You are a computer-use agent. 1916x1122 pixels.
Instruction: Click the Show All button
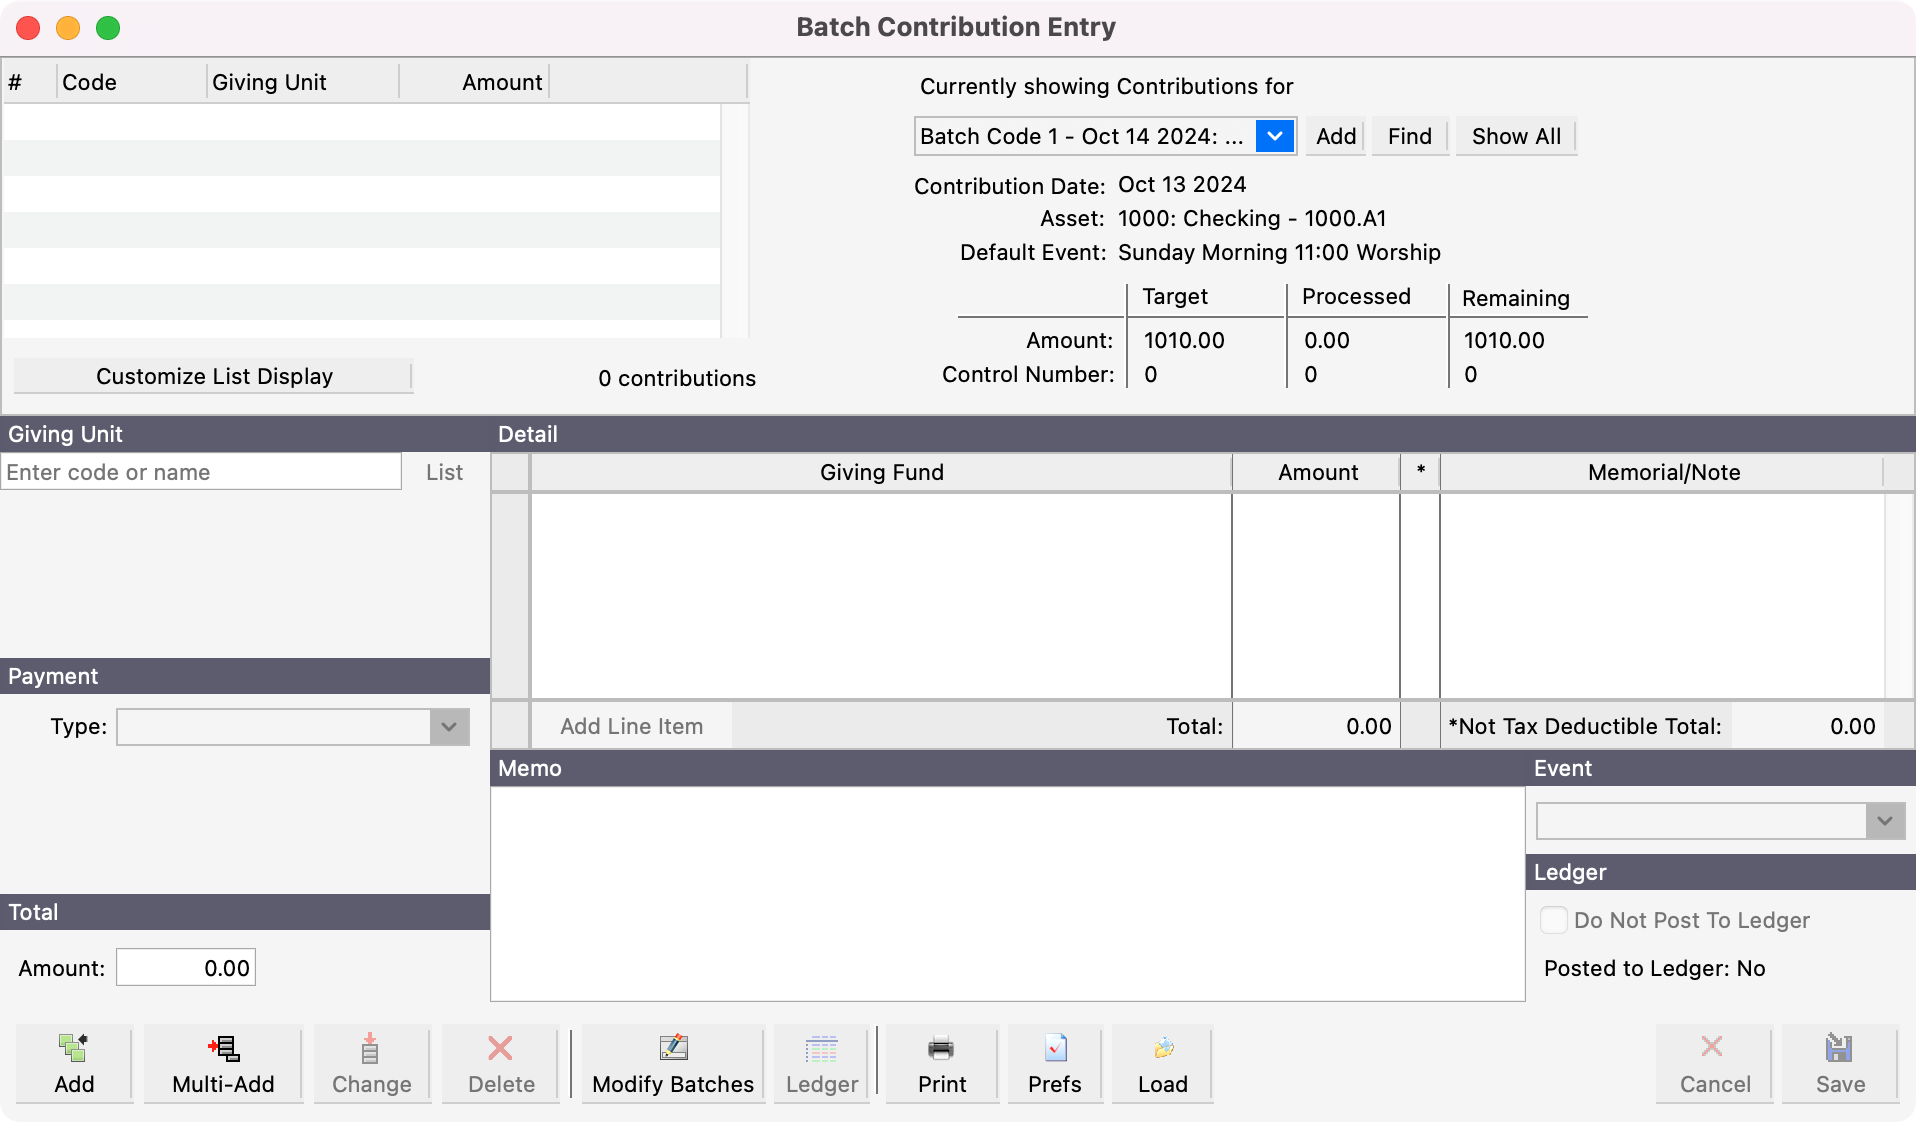pos(1515,136)
